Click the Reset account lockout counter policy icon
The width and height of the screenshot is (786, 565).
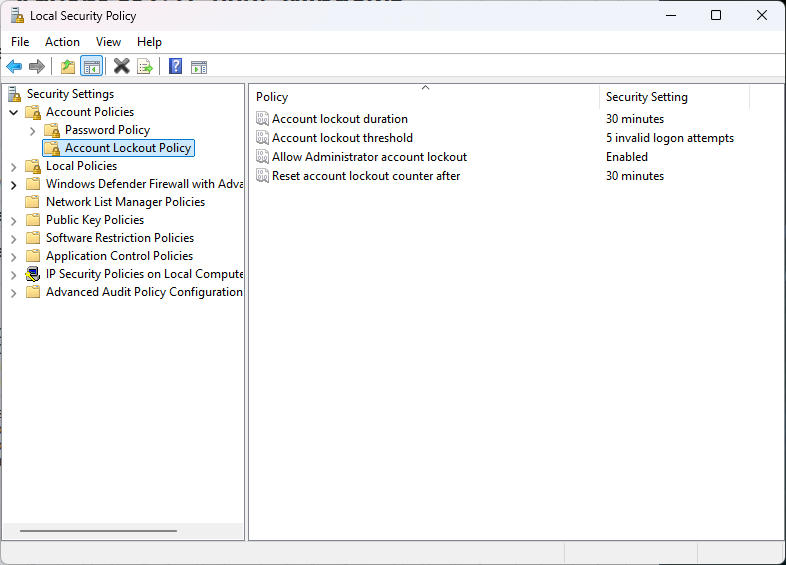click(262, 176)
